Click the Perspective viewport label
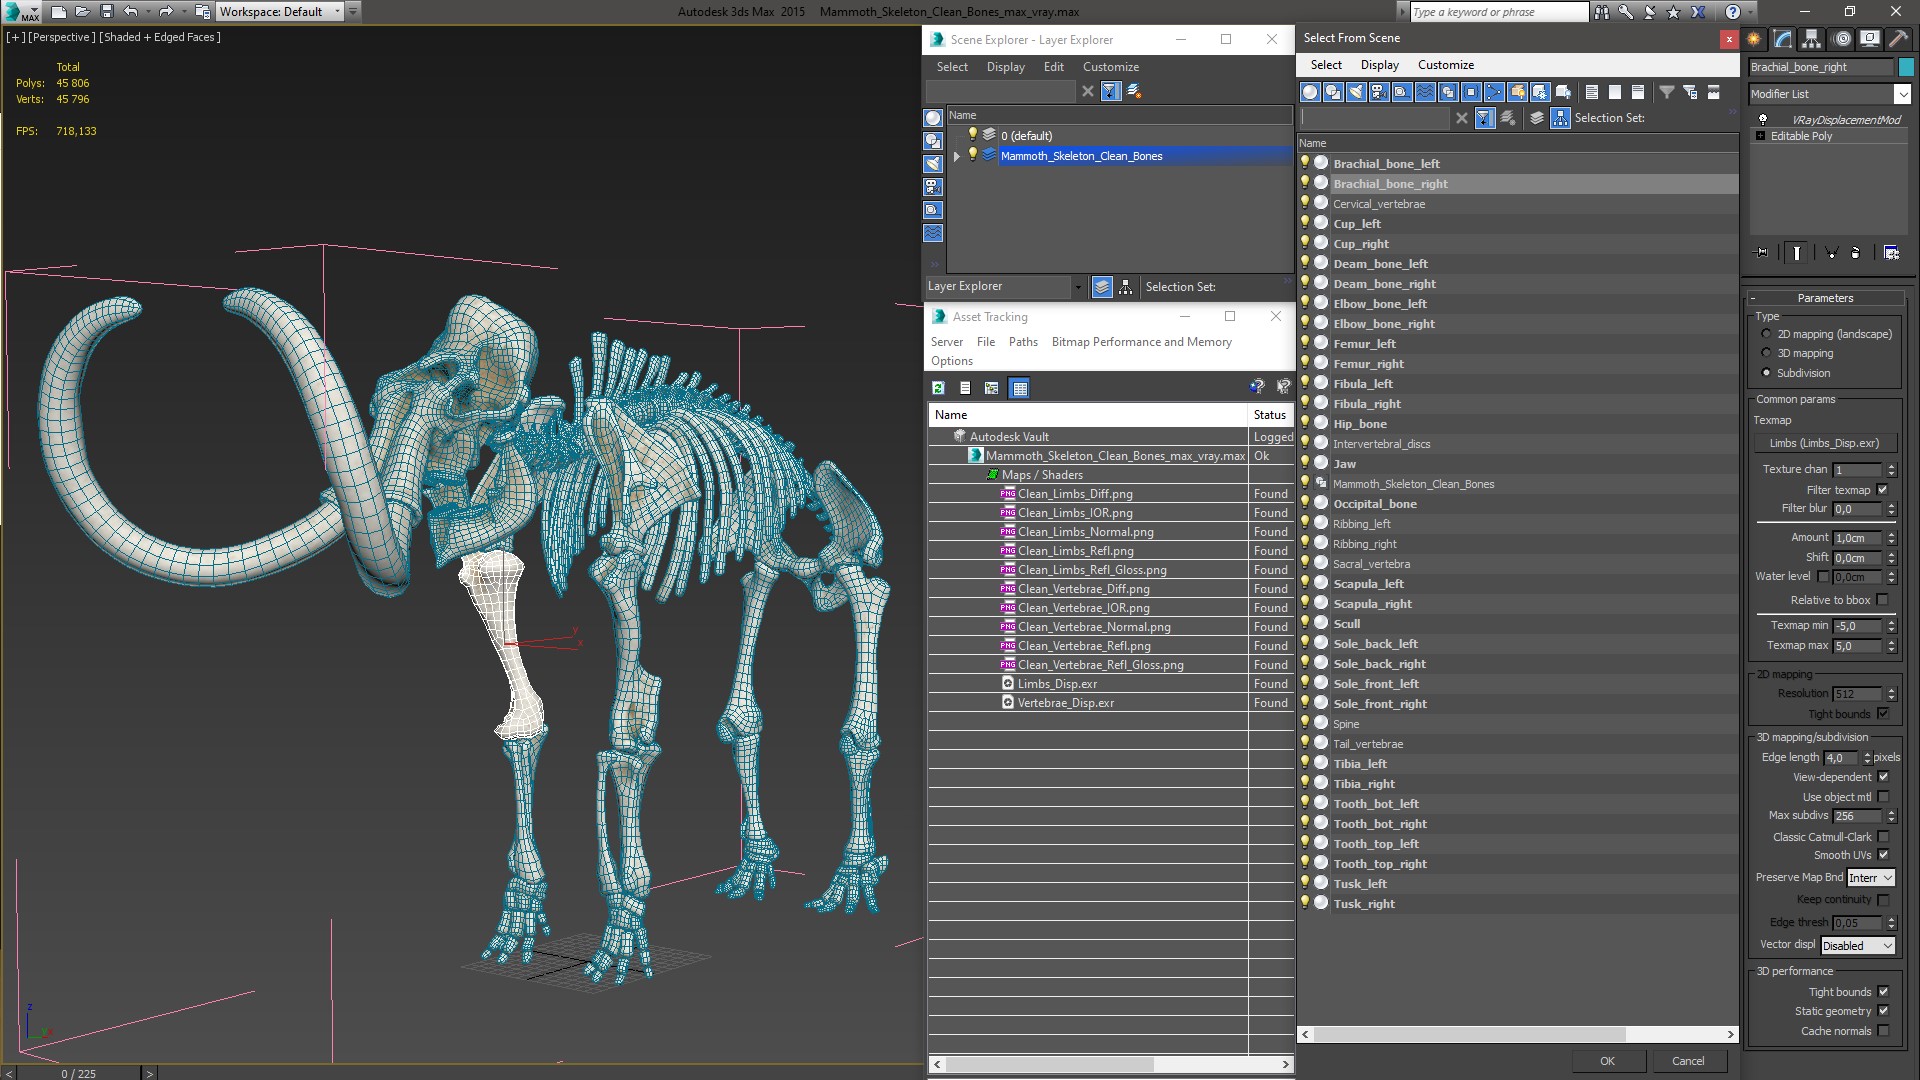The image size is (1920, 1080). [62, 37]
